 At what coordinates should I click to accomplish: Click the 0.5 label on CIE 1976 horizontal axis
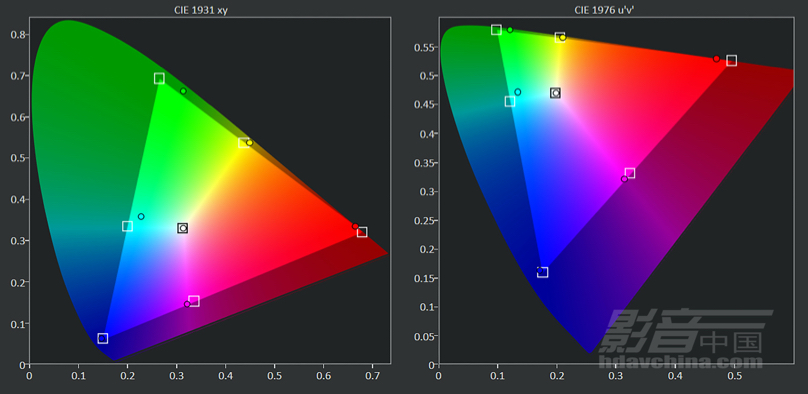734,376
